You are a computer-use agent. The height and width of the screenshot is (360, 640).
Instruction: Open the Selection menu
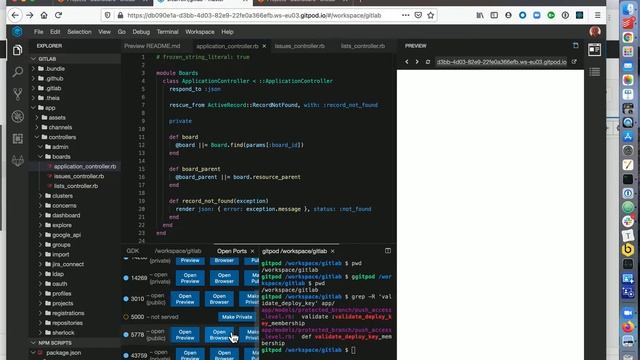tap(79, 32)
